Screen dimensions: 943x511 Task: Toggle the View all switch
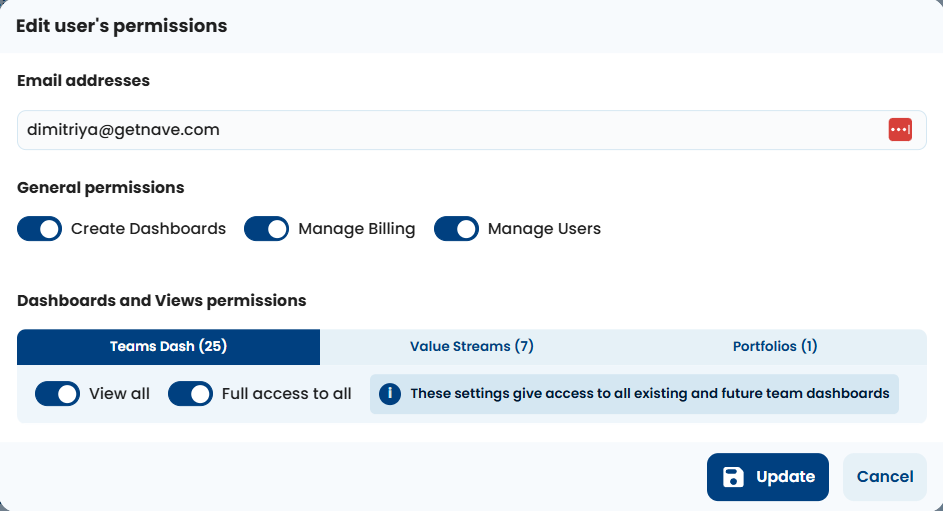coord(57,394)
